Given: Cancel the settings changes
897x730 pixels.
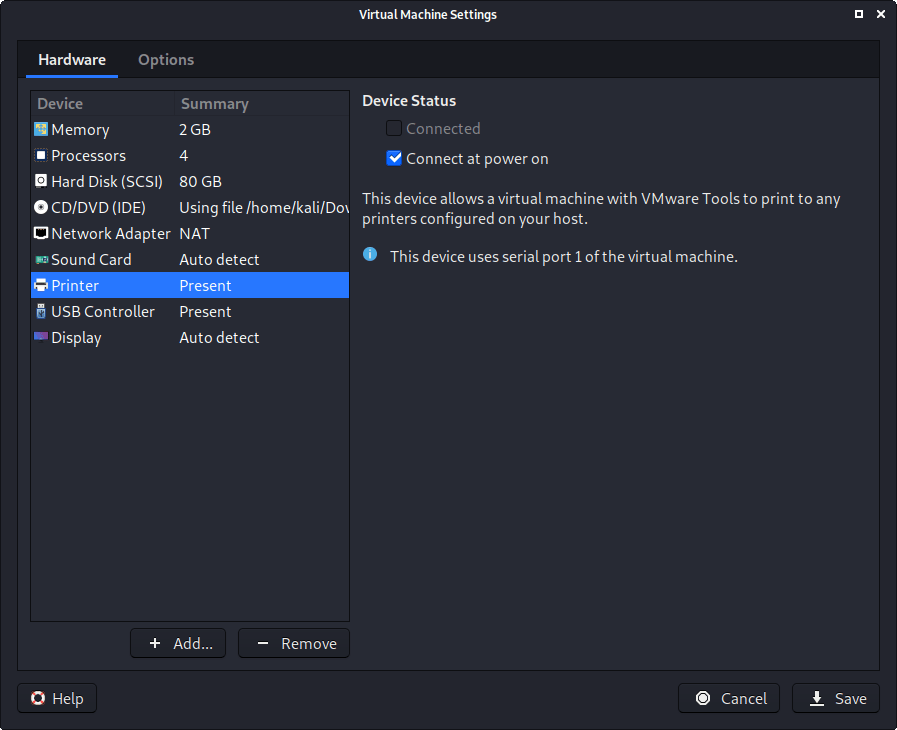Looking at the screenshot, I should [729, 698].
